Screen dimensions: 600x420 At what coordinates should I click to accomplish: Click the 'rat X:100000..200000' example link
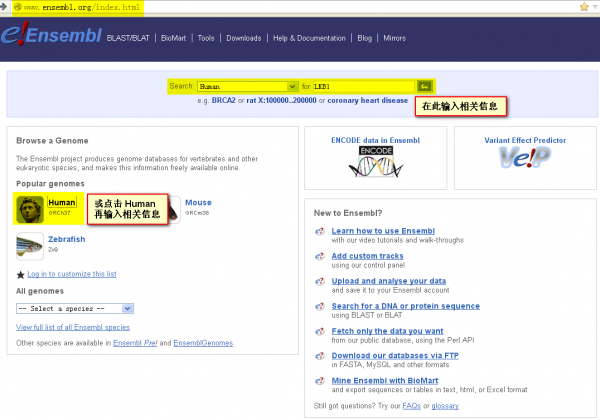281,100
